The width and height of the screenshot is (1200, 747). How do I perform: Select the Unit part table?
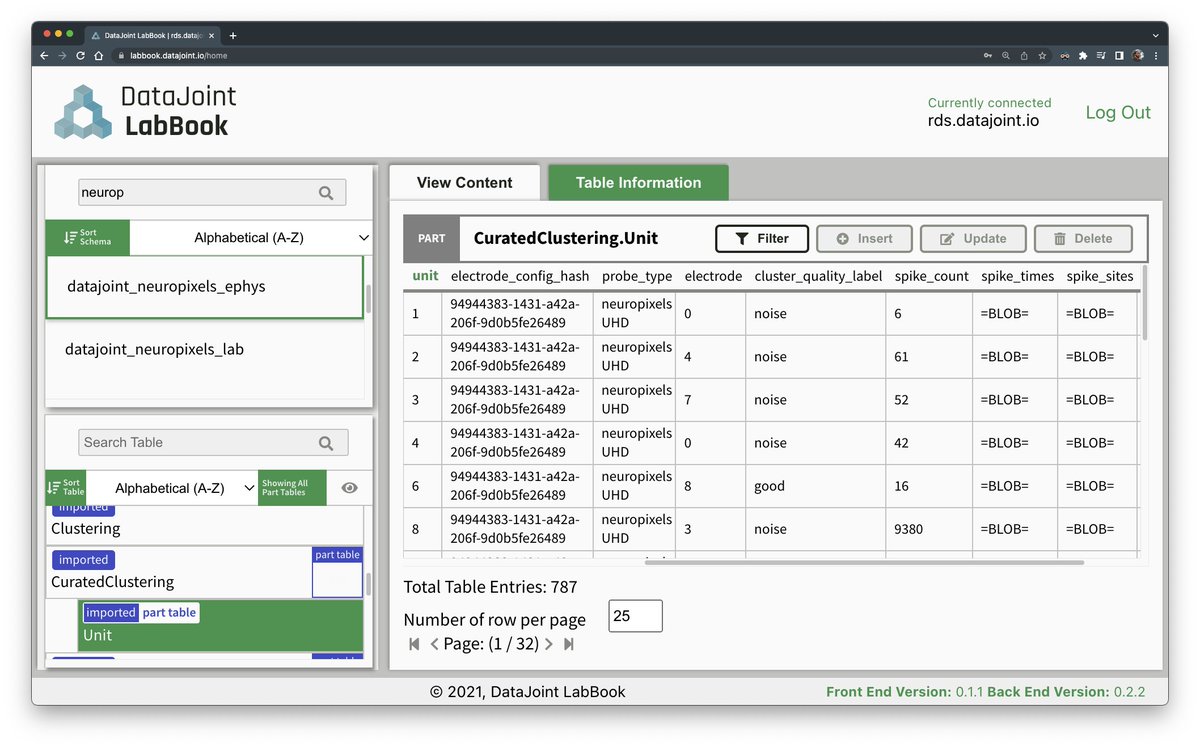tap(221, 626)
